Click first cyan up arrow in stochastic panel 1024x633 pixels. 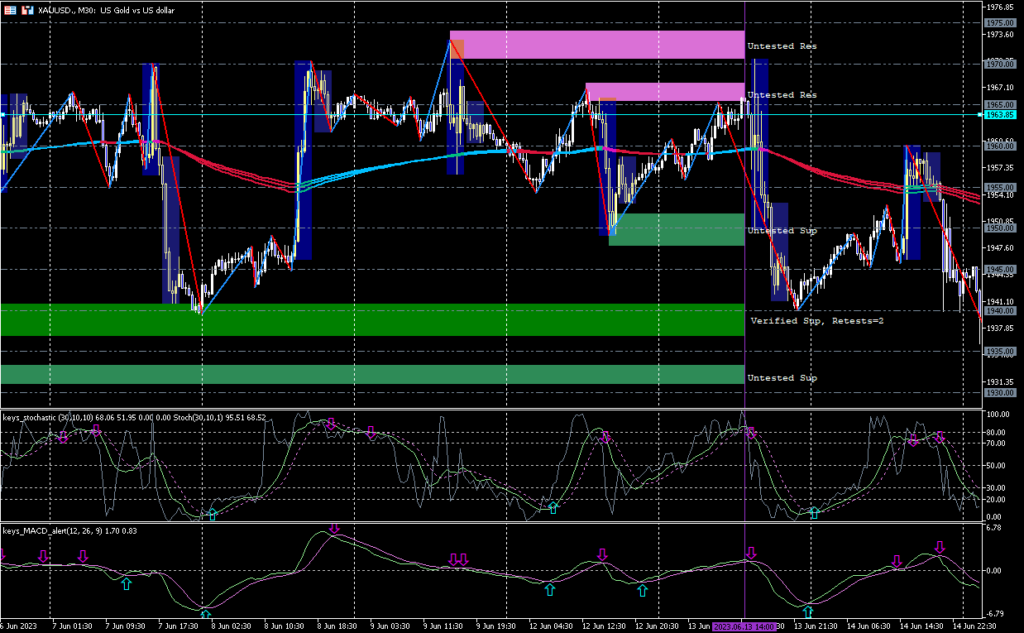(x=211, y=514)
